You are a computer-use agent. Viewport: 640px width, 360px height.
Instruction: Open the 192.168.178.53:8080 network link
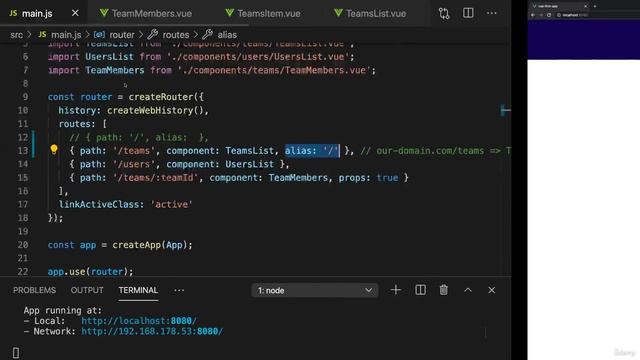tap(152, 331)
